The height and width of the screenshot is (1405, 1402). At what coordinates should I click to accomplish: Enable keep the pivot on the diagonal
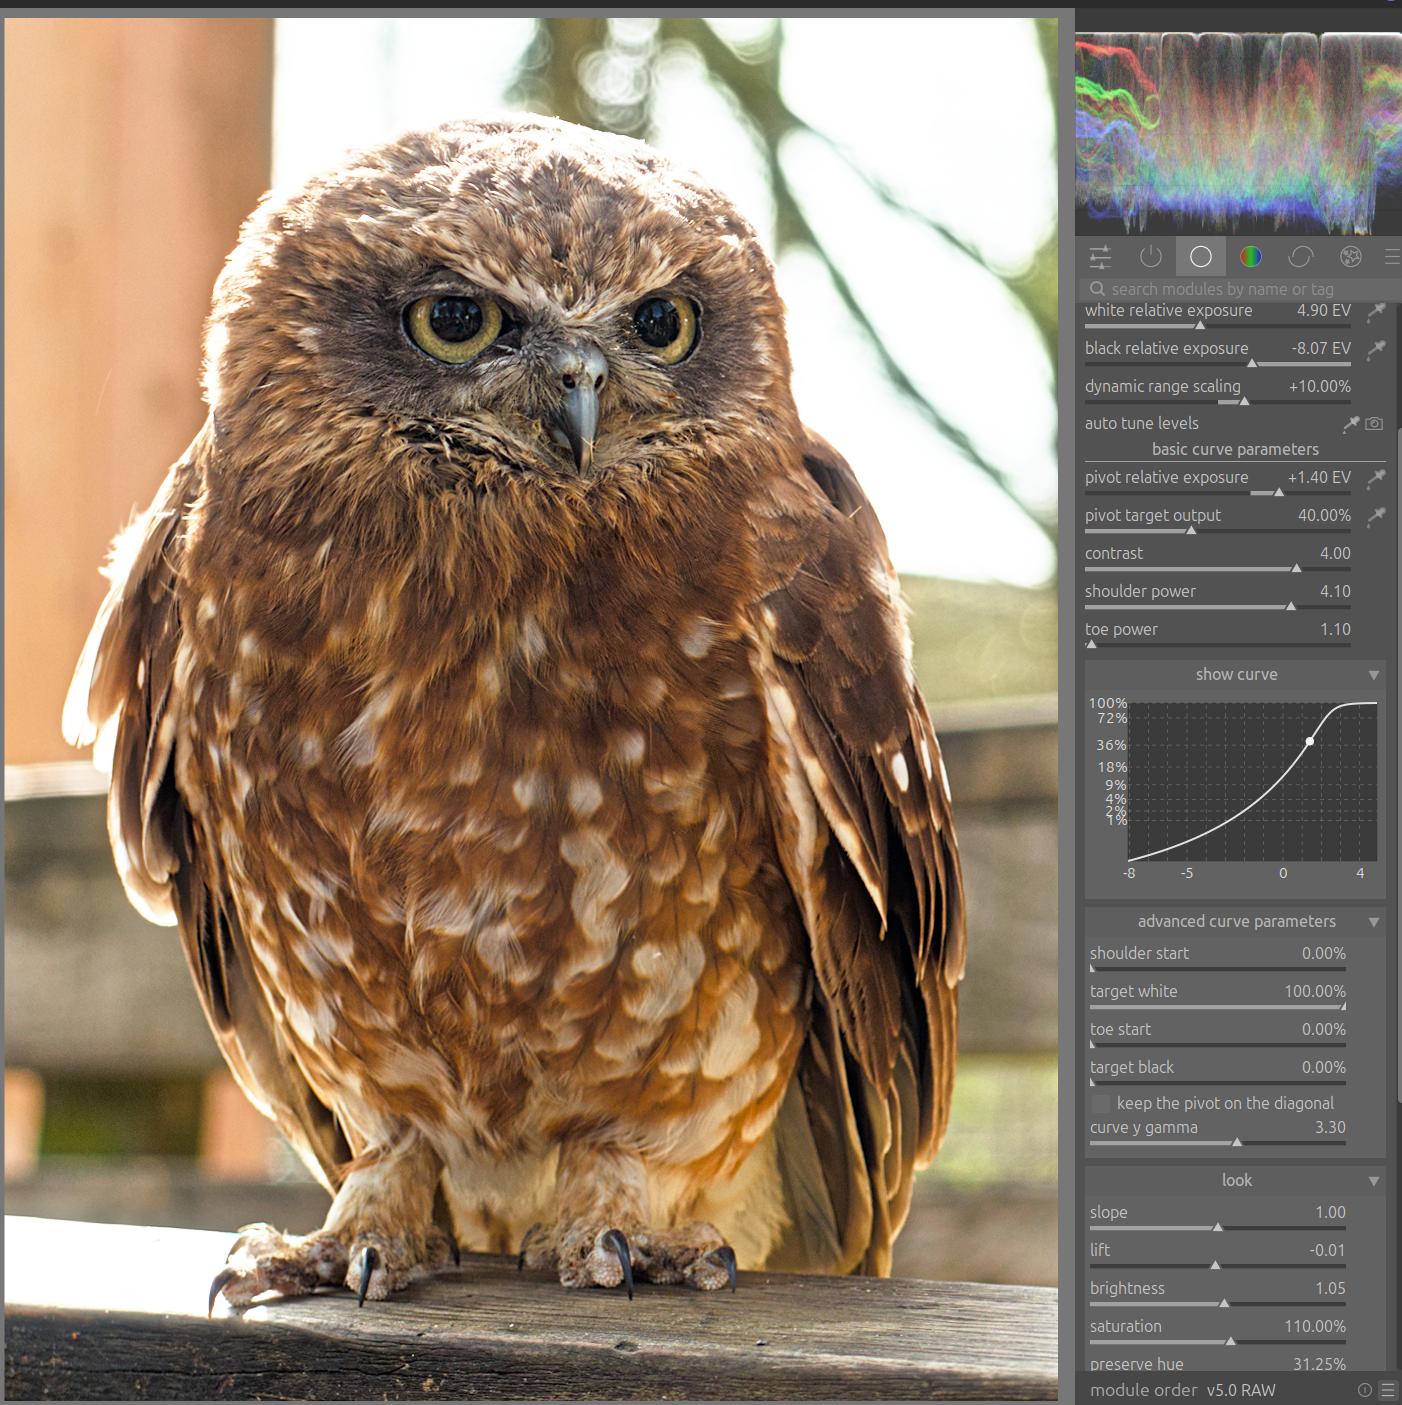tap(1101, 1103)
